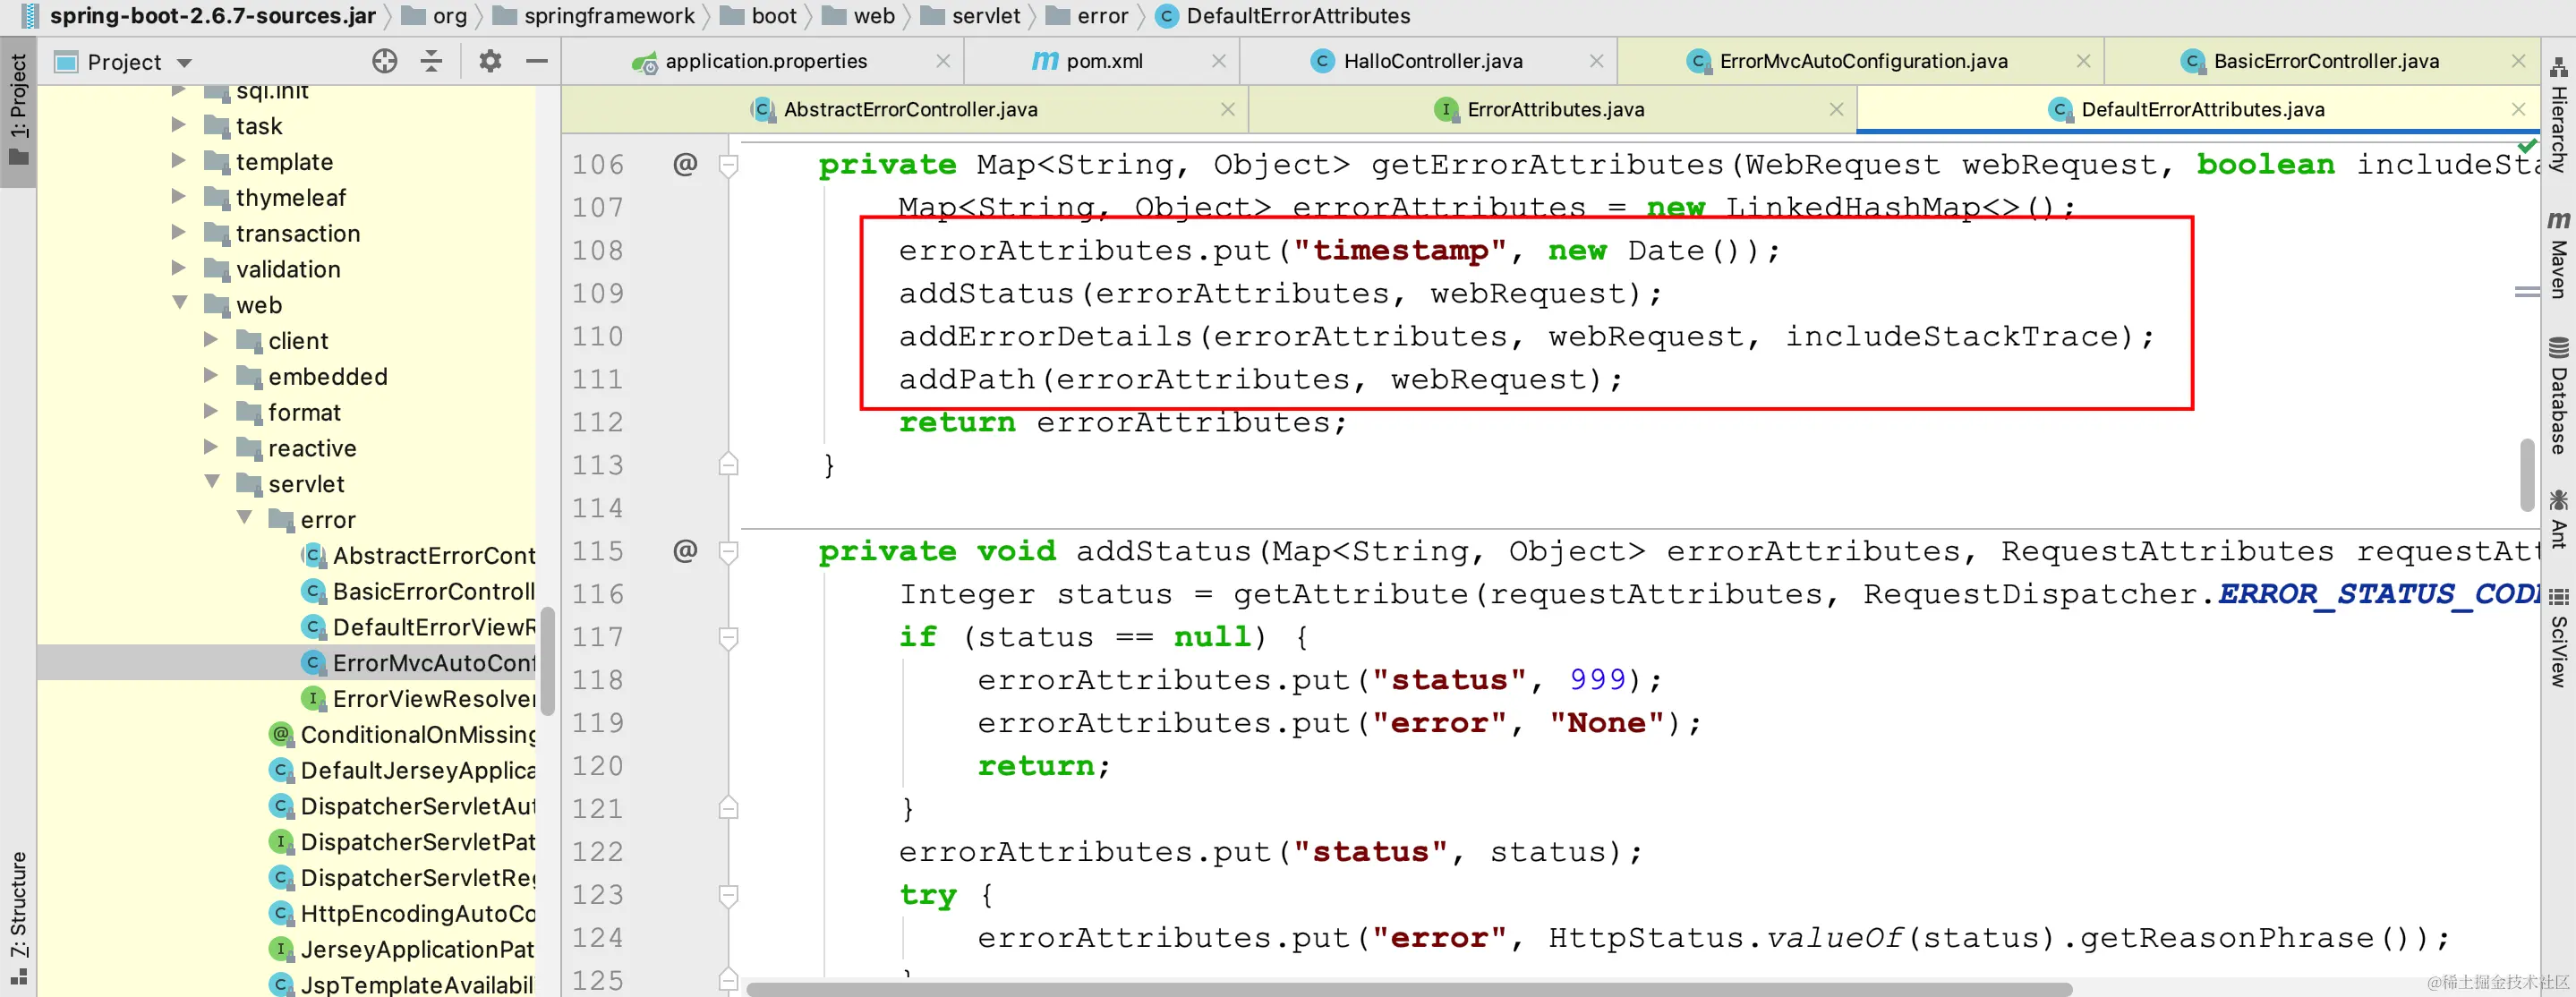Image resolution: width=2576 pixels, height=997 pixels.
Task: Open the Database tool window
Action: [2558, 396]
